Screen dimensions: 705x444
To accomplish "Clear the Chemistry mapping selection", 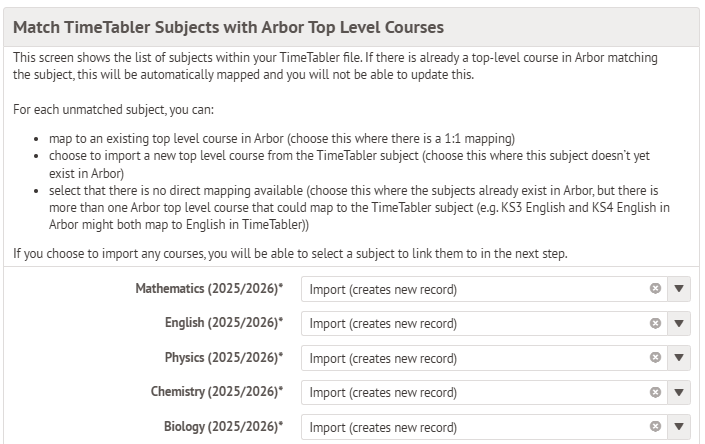I will tap(655, 392).
